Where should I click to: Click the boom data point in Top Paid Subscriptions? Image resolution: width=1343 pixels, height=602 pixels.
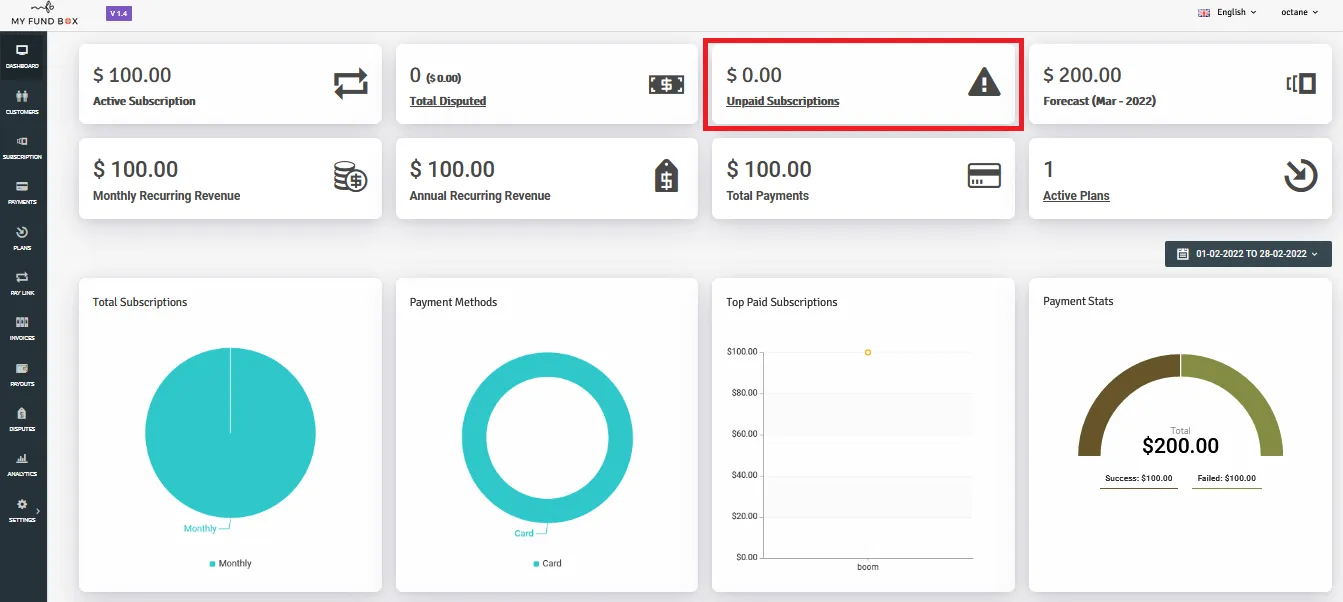click(868, 352)
